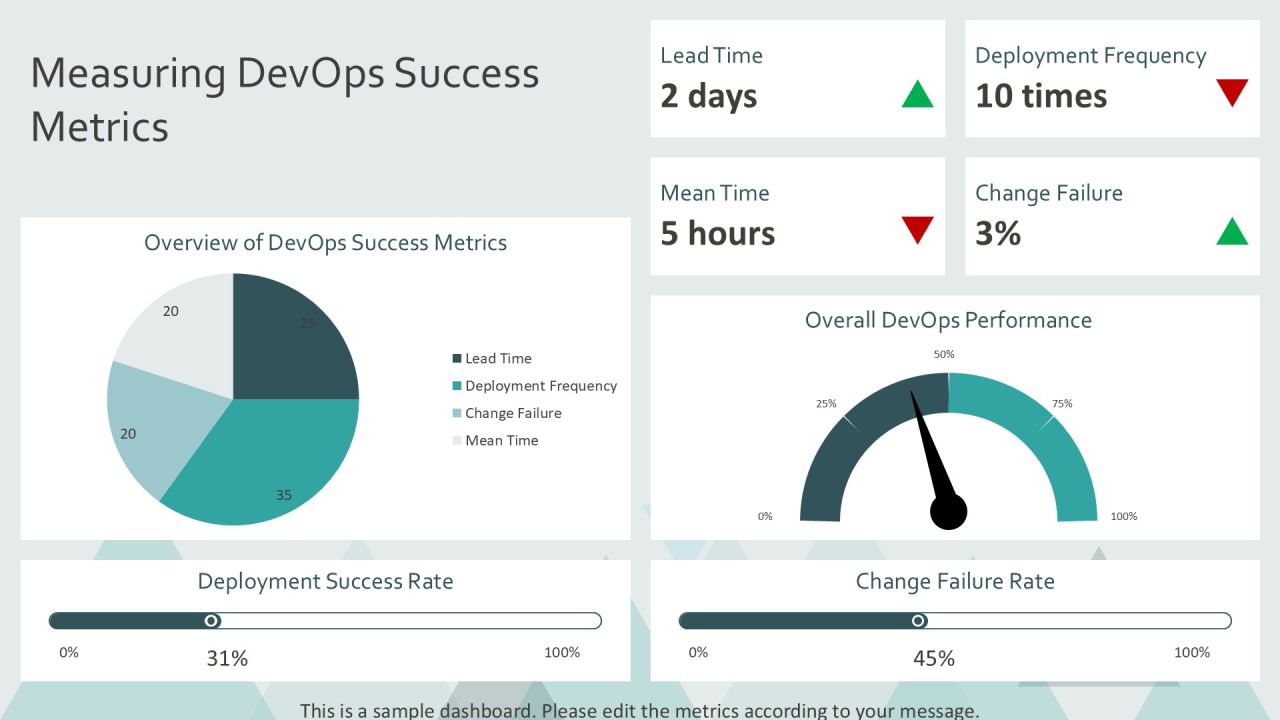Viewport: 1280px width, 720px height.
Task: Click the Deployment Success Rate slider handle
Action: 211,621
